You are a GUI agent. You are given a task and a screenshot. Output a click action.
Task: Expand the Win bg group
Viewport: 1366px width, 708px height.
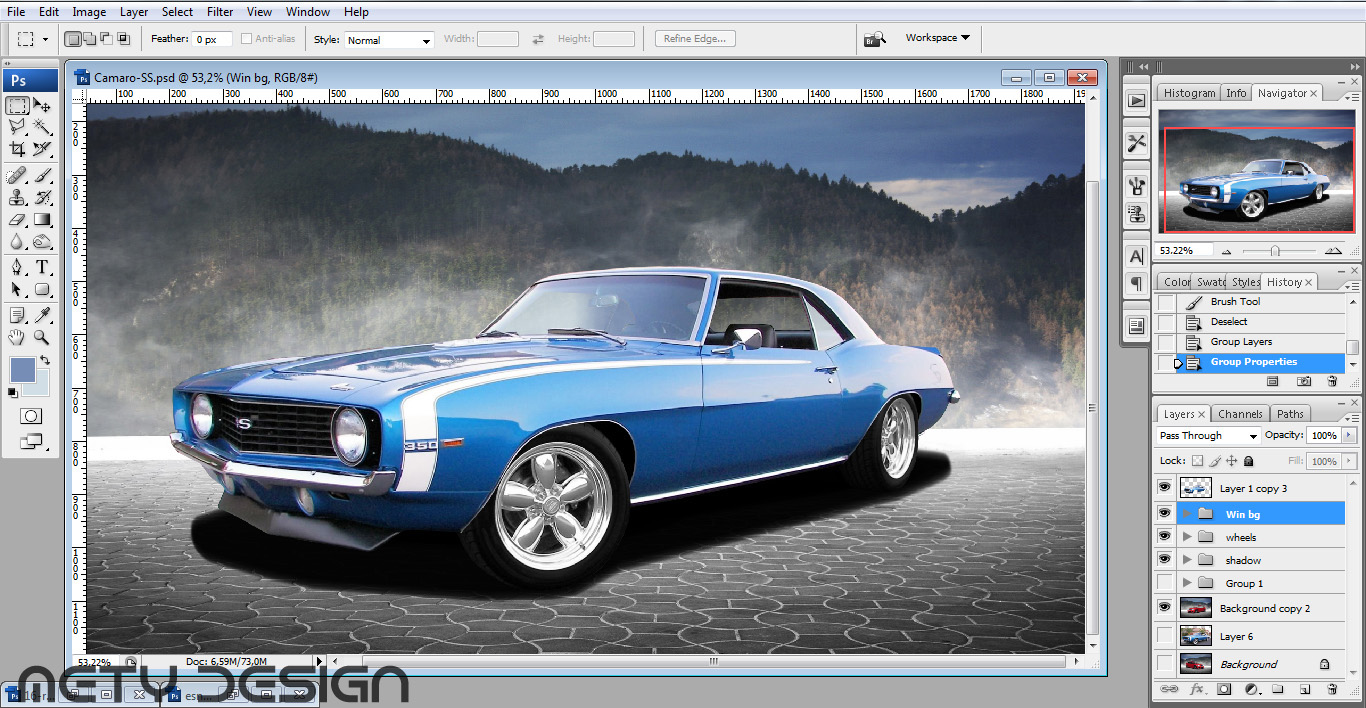coord(1187,514)
